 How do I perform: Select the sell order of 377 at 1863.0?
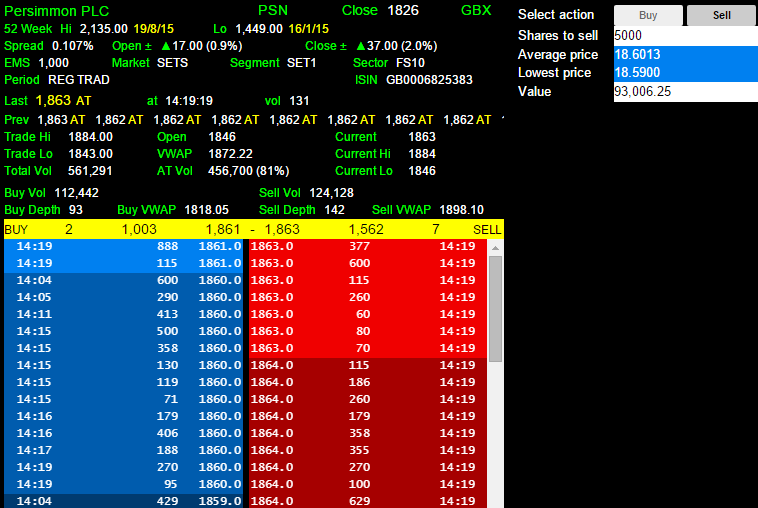368,247
